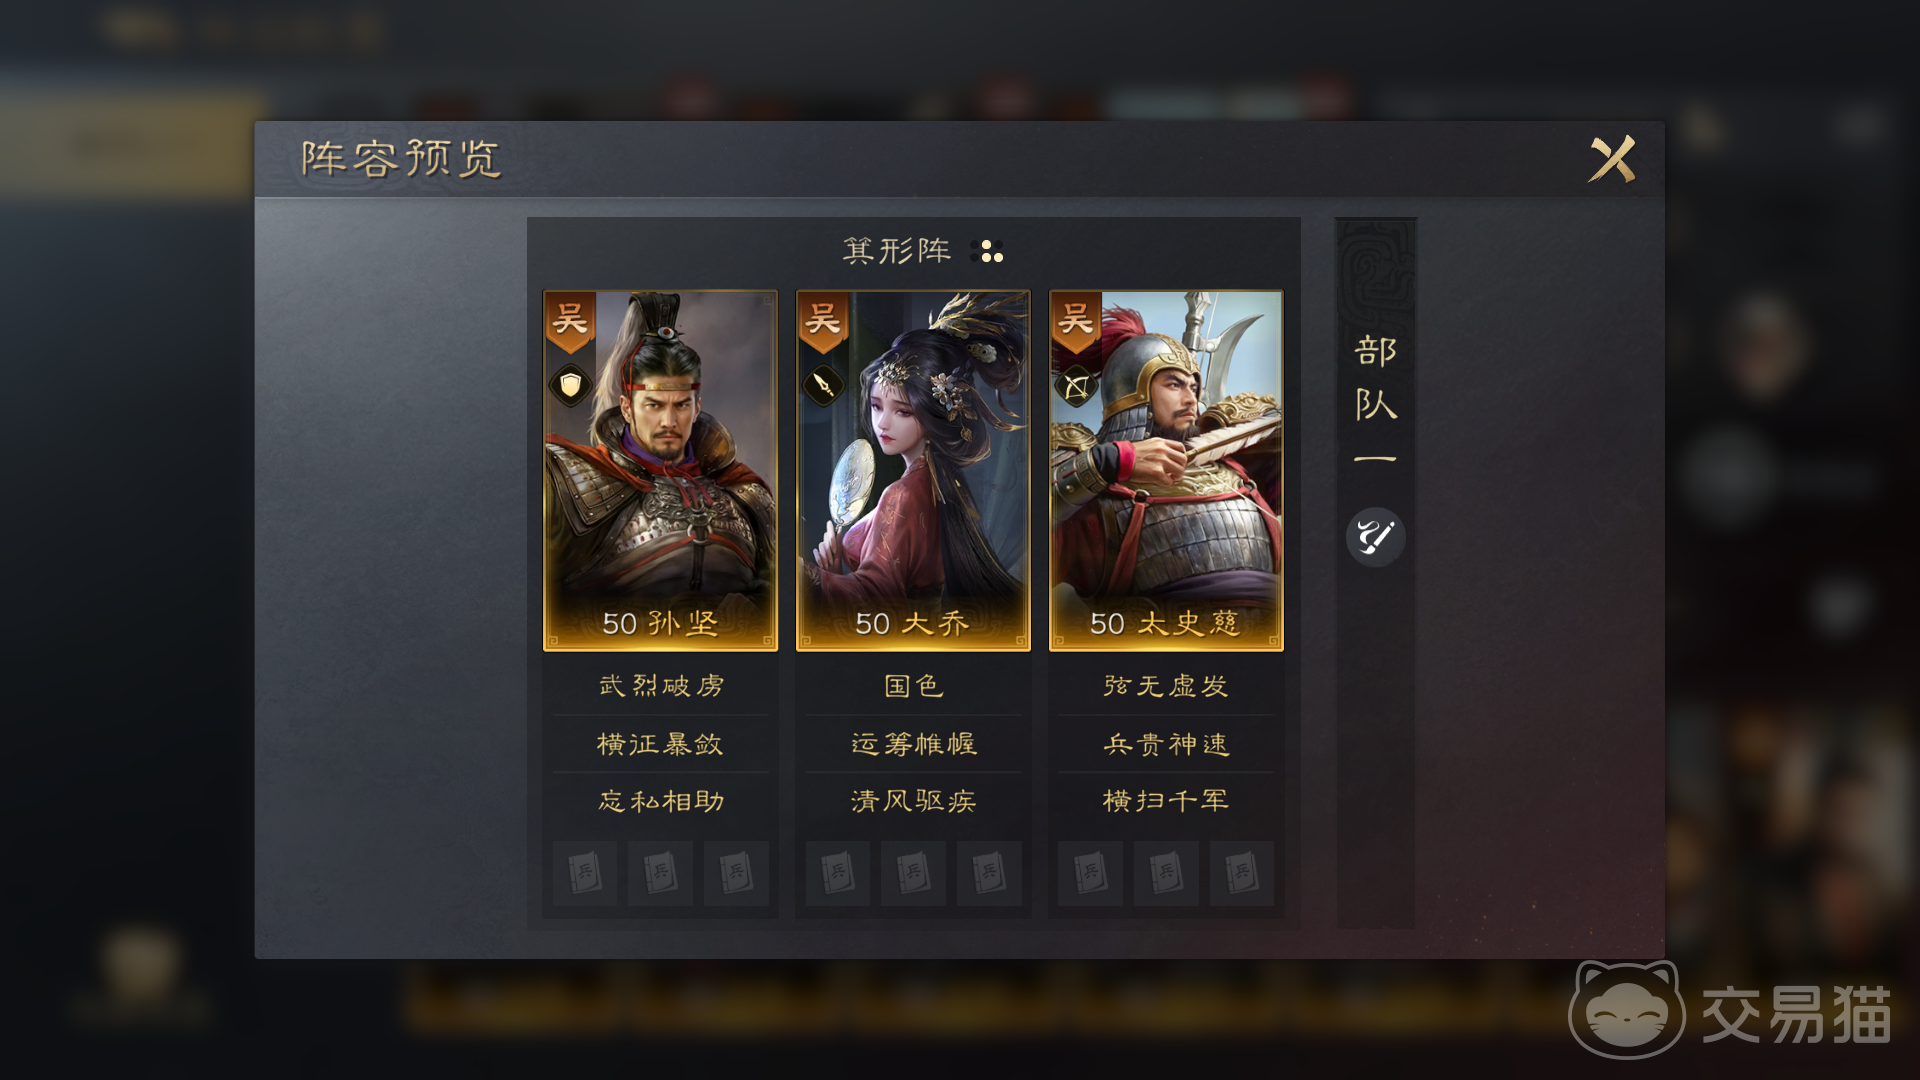Select the 运筹帷幄 skill
The height and width of the screenshot is (1080, 1920).
pyautogui.click(x=914, y=744)
